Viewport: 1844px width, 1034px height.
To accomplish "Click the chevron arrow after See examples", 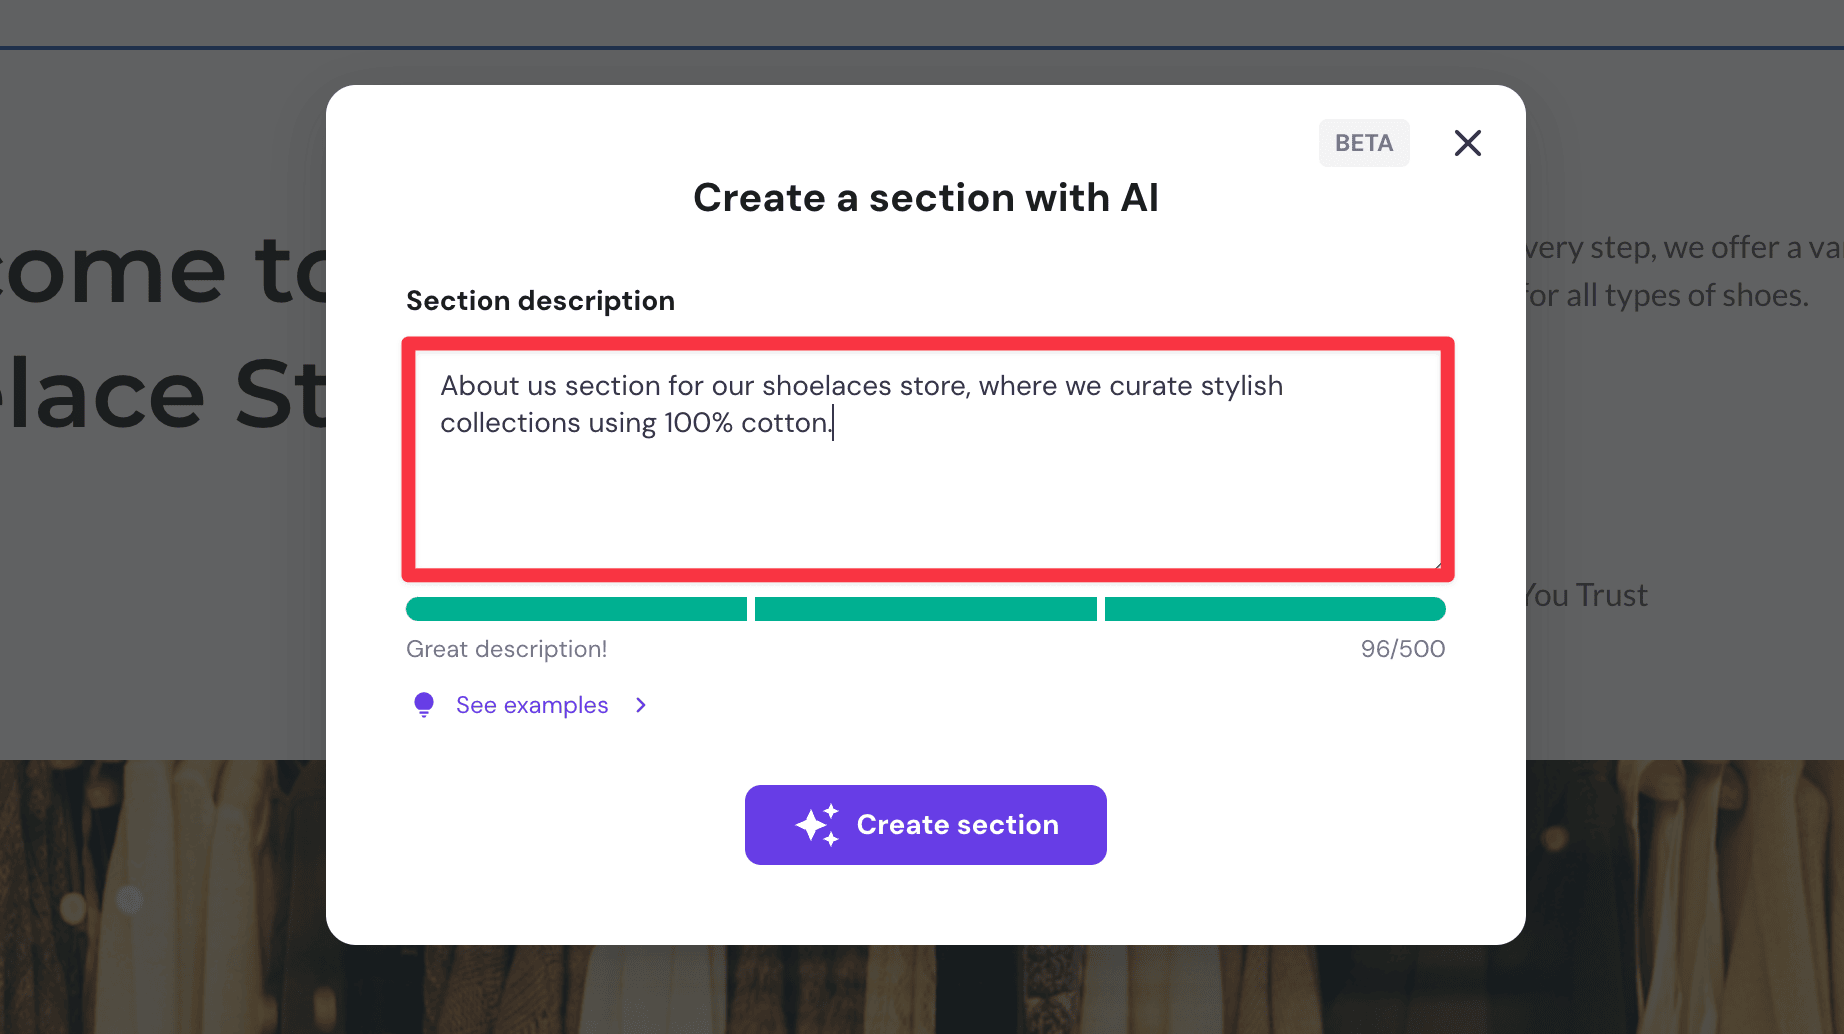I will [640, 705].
